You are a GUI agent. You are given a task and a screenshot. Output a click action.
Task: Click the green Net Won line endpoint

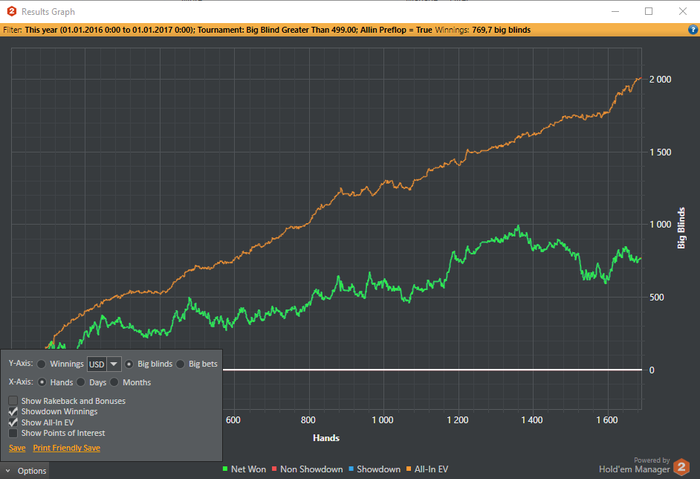(x=641, y=258)
